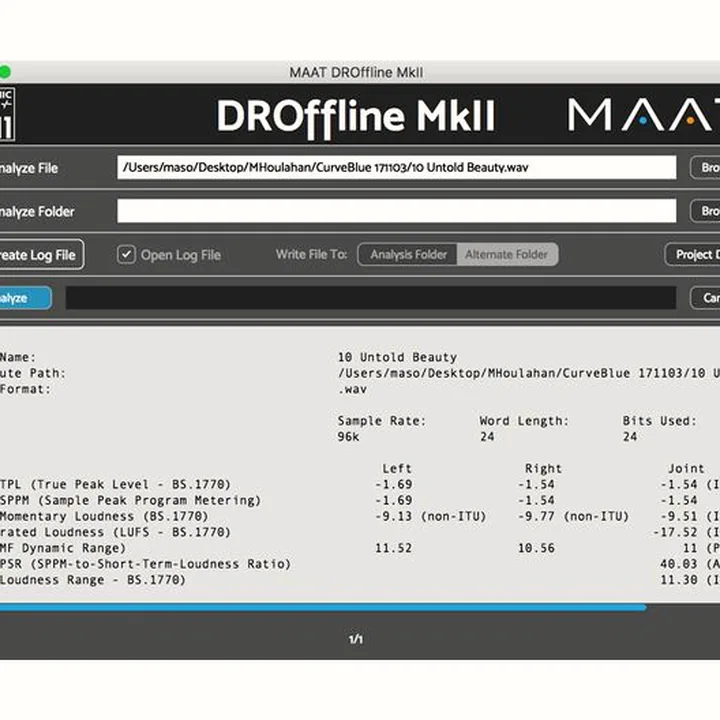Click the 'MAAT DROffline MkII' window title bar
Viewport: 720px width, 720px height.
pyautogui.click(x=356, y=72)
